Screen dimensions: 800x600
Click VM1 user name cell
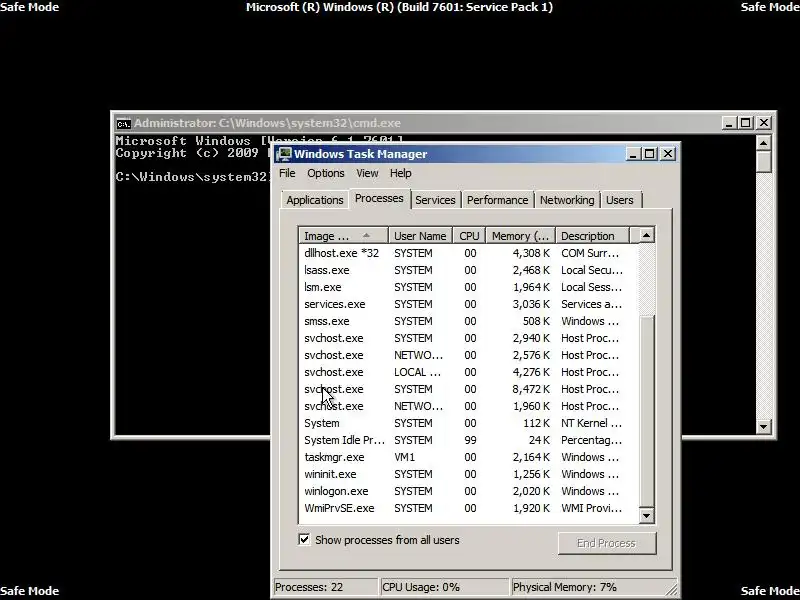click(x=405, y=457)
